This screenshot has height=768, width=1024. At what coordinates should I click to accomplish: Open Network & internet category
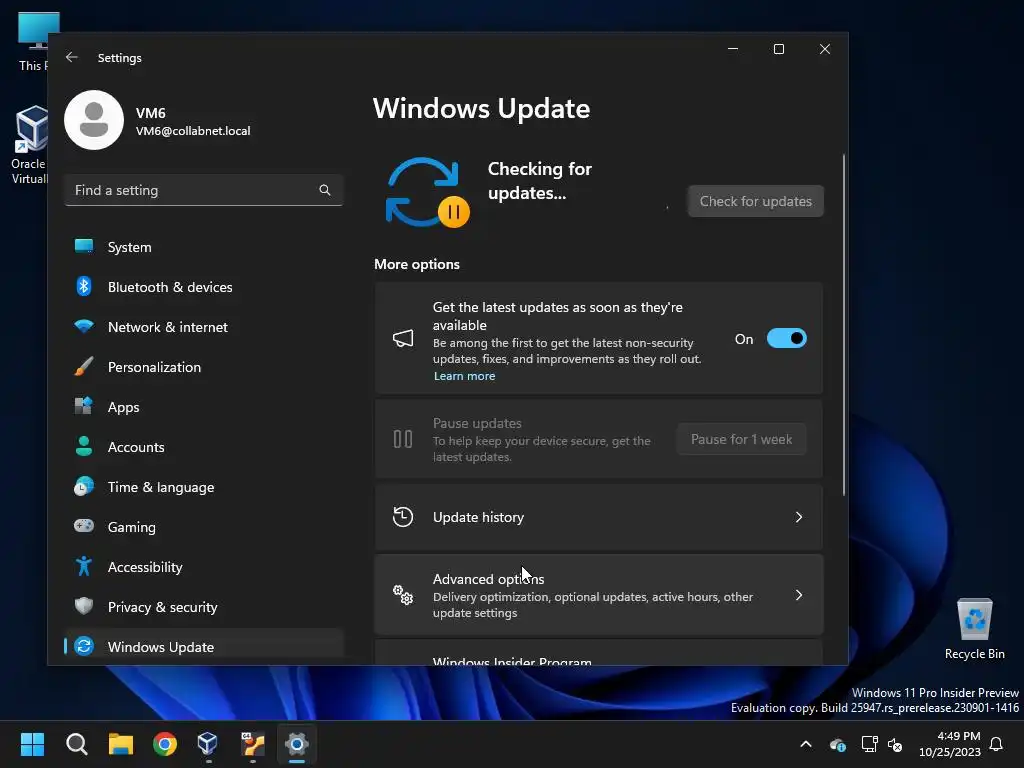click(x=203, y=327)
